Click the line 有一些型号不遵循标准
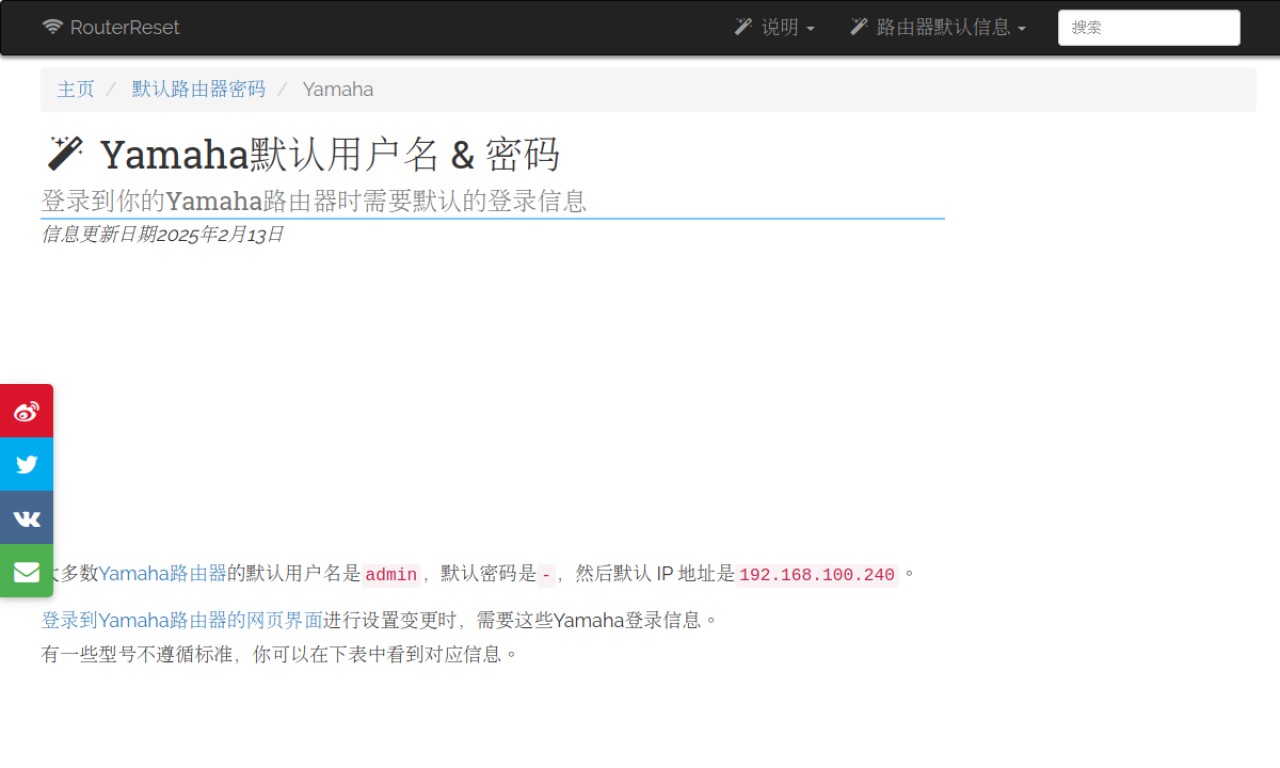 pyautogui.click(x=280, y=655)
